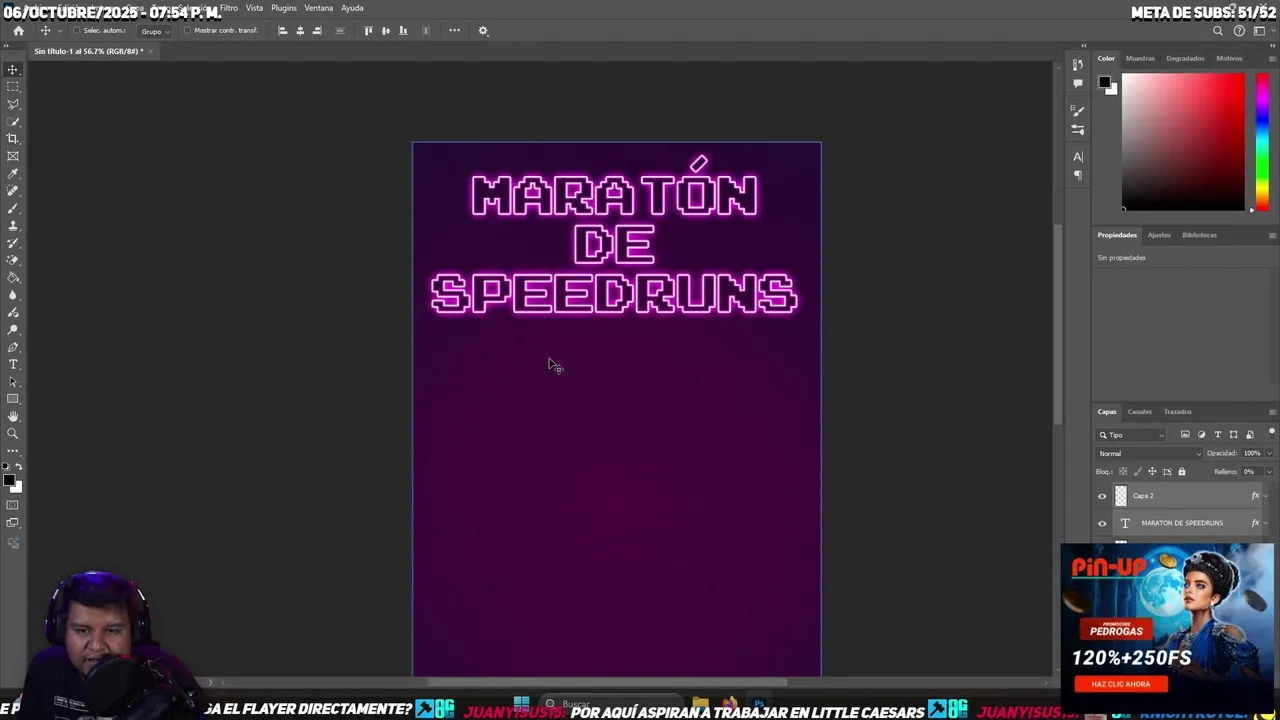Click the hue spectrum slider
Viewport: 1280px width, 720px height.
[x=1262, y=142]
